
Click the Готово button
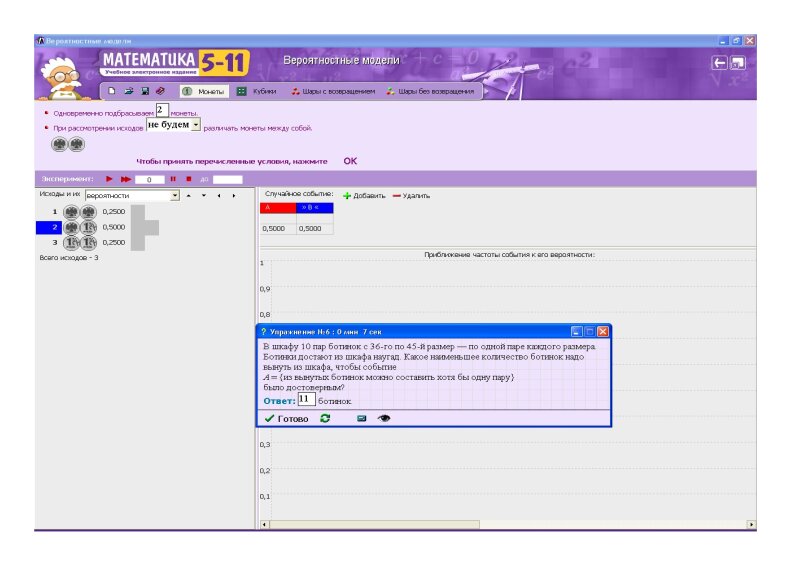tap(287, 418)
